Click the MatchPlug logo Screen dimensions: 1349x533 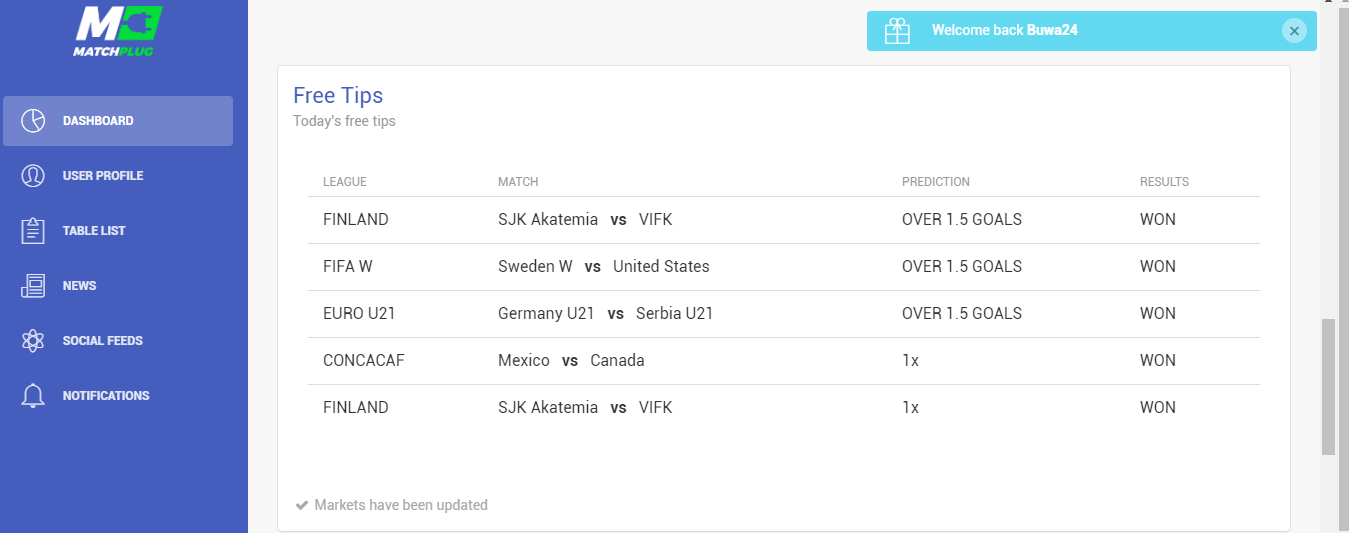pos(119,32)
